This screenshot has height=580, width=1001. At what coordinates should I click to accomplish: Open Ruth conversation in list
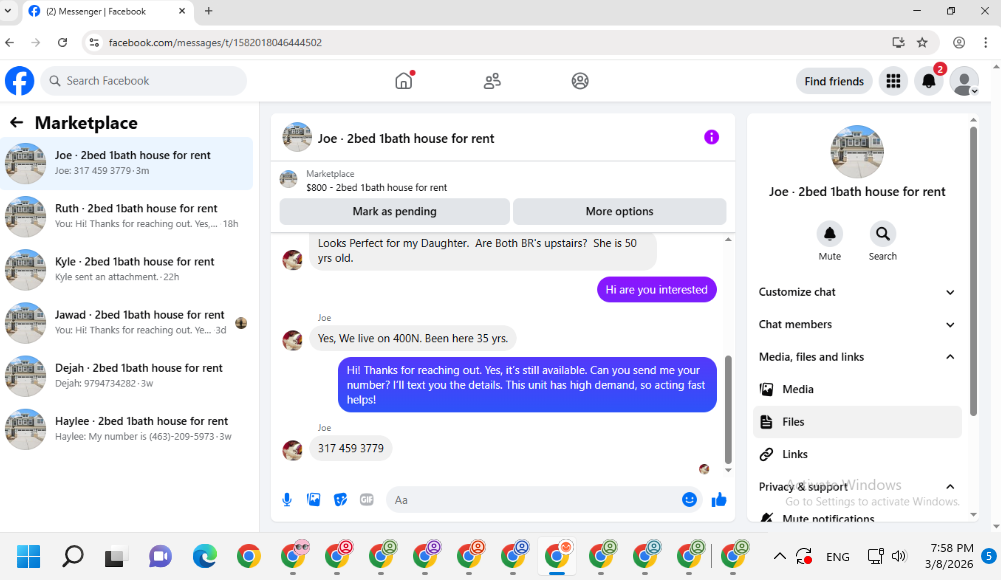[126, 216]
